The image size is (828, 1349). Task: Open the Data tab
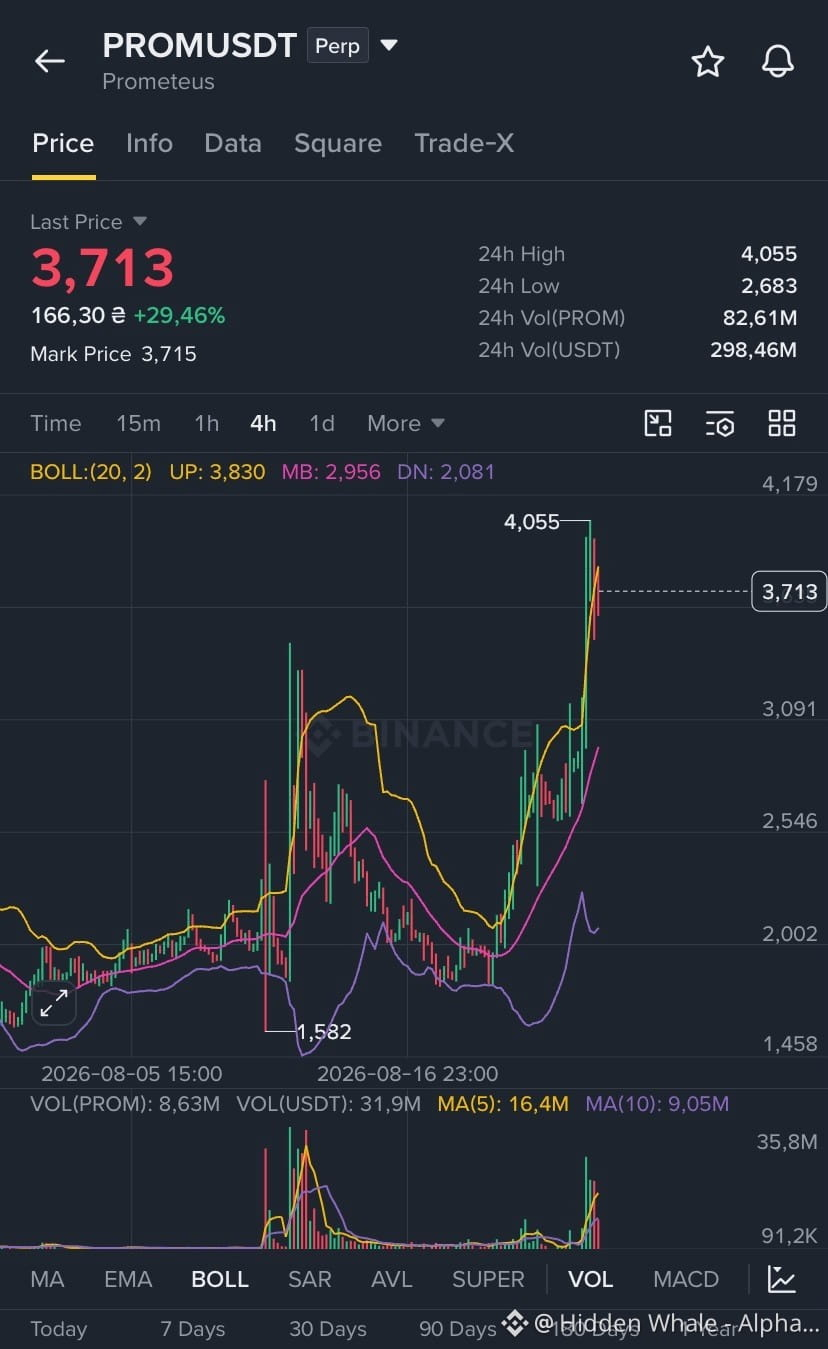(233, 143)
